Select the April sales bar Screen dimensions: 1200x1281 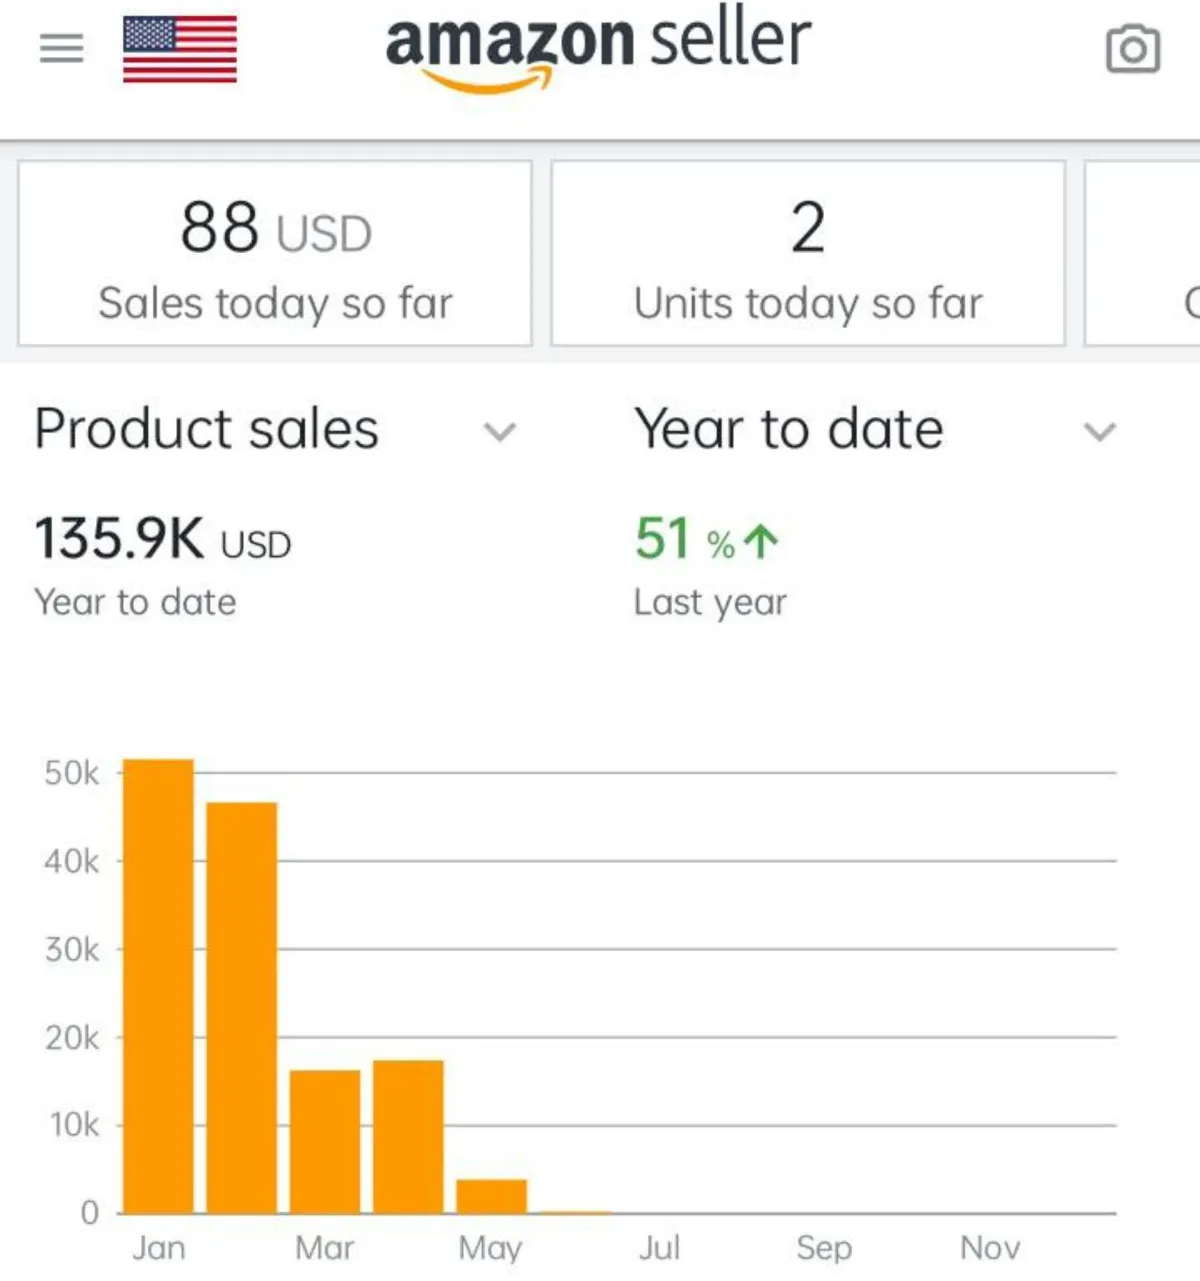point(408,1136)
